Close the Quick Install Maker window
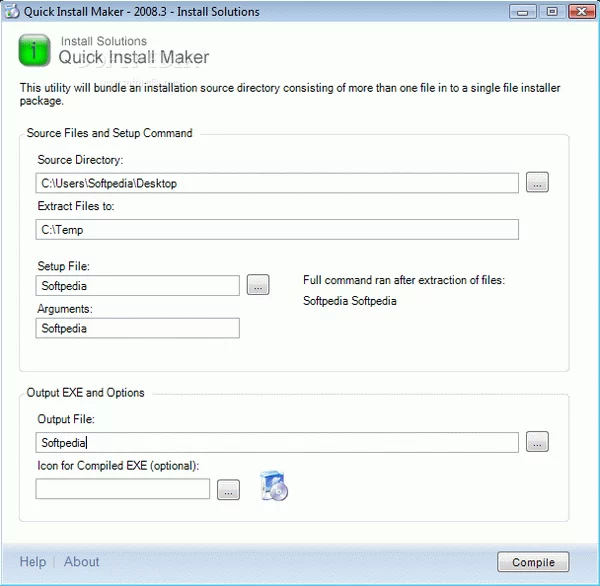The width and height of the screenshot is (600, 586). pyautogui.click(x=581, y=12)
